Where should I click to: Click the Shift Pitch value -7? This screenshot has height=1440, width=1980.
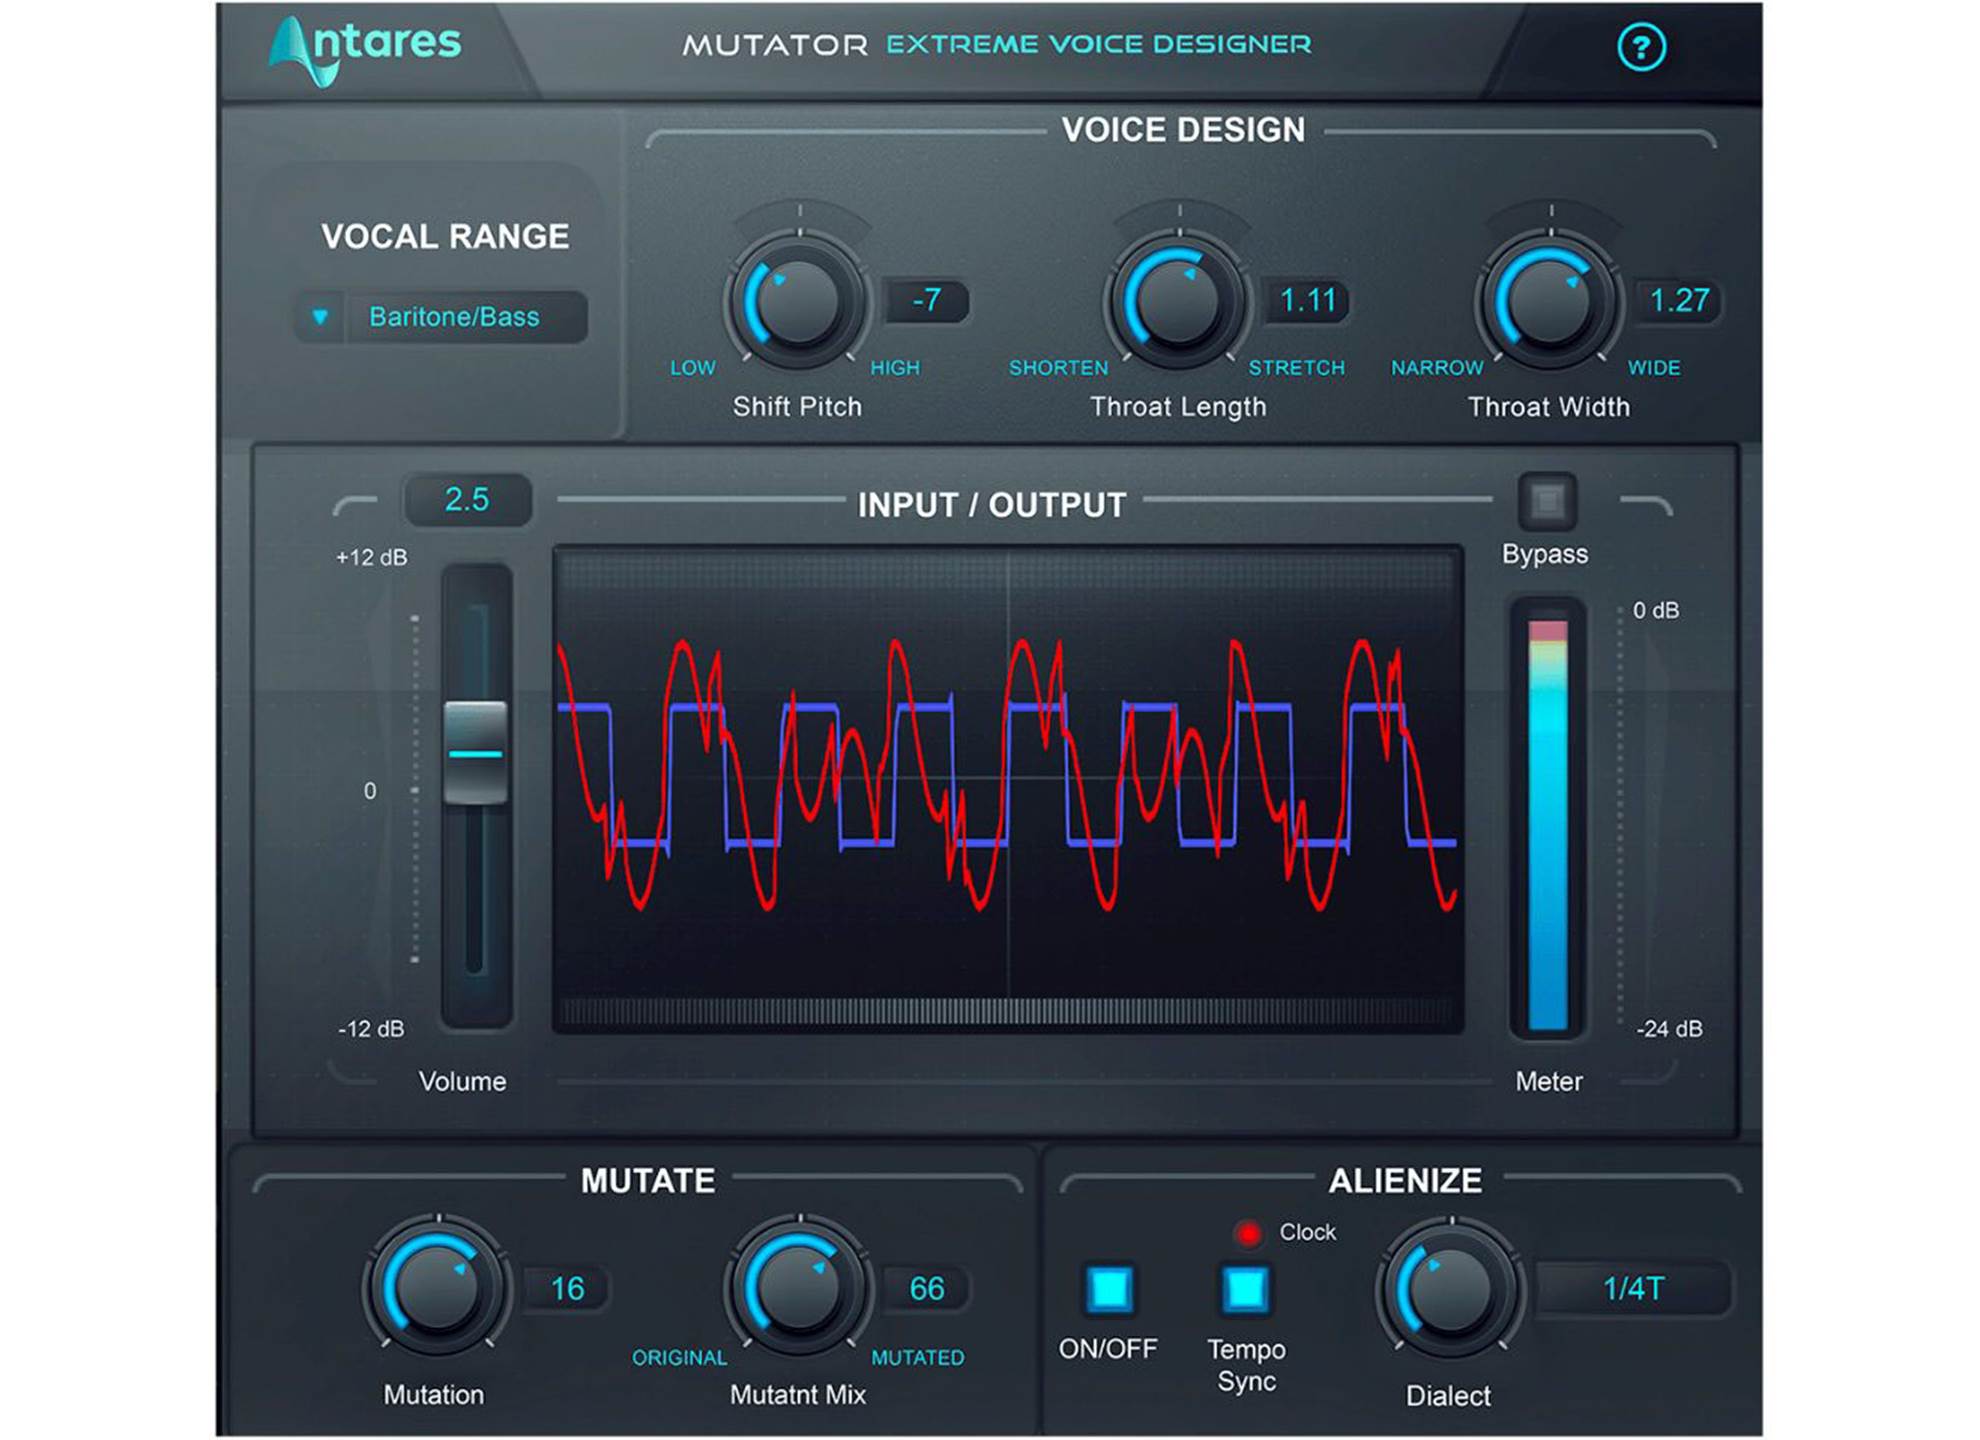926,300
